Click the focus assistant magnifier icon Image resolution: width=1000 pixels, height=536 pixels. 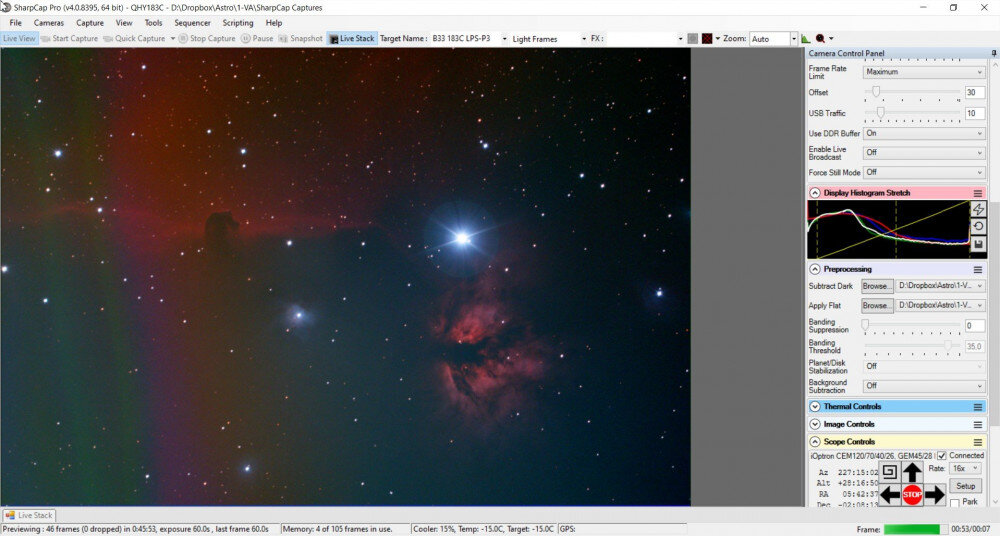(820, 38)
